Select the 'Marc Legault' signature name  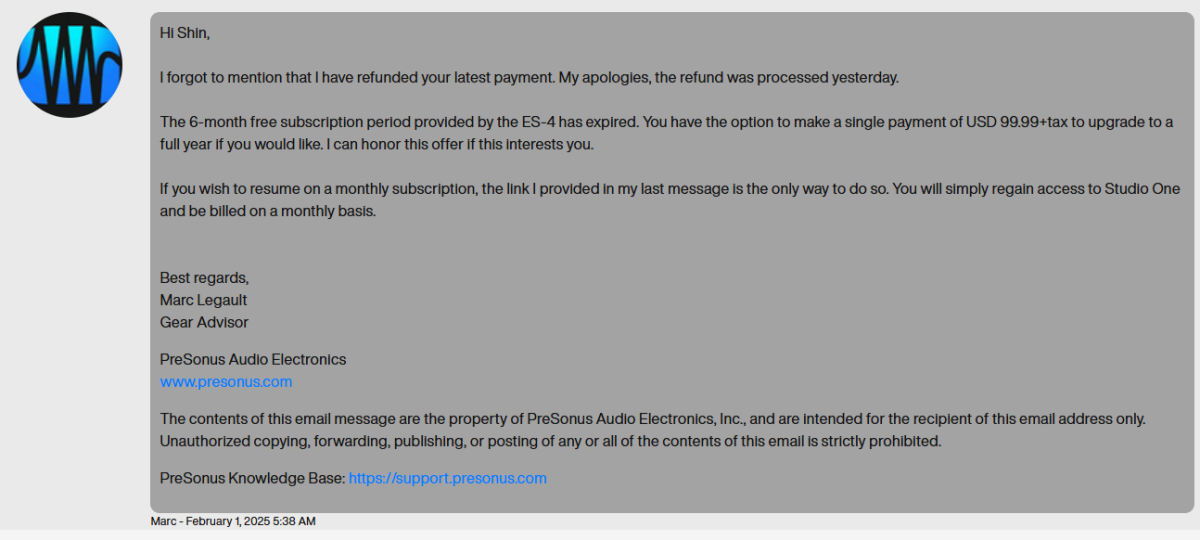203,300
